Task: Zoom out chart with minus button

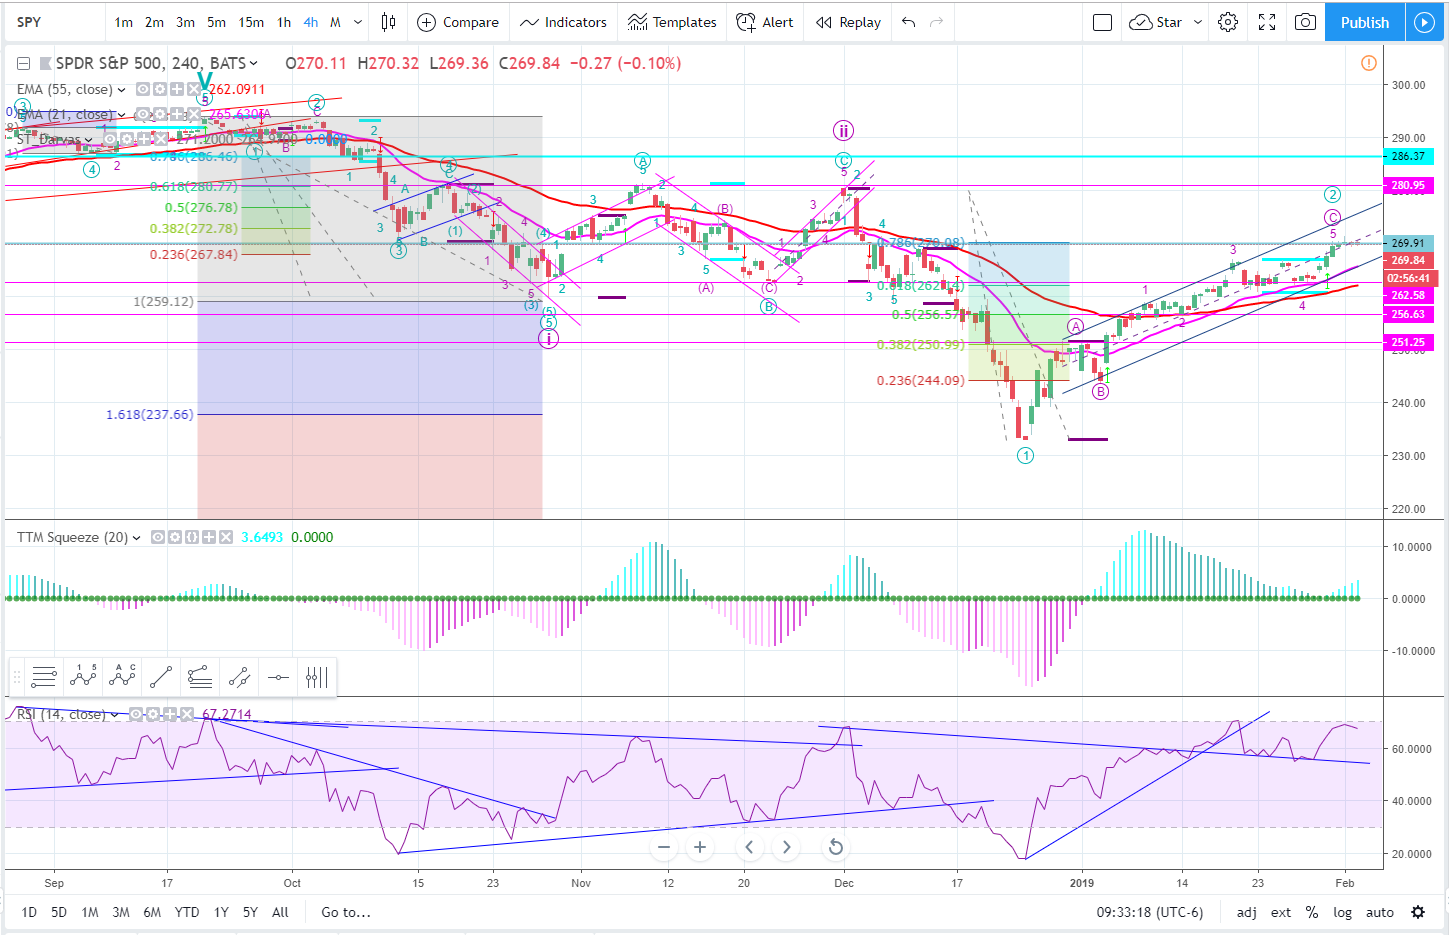Action: click(663, 847)
